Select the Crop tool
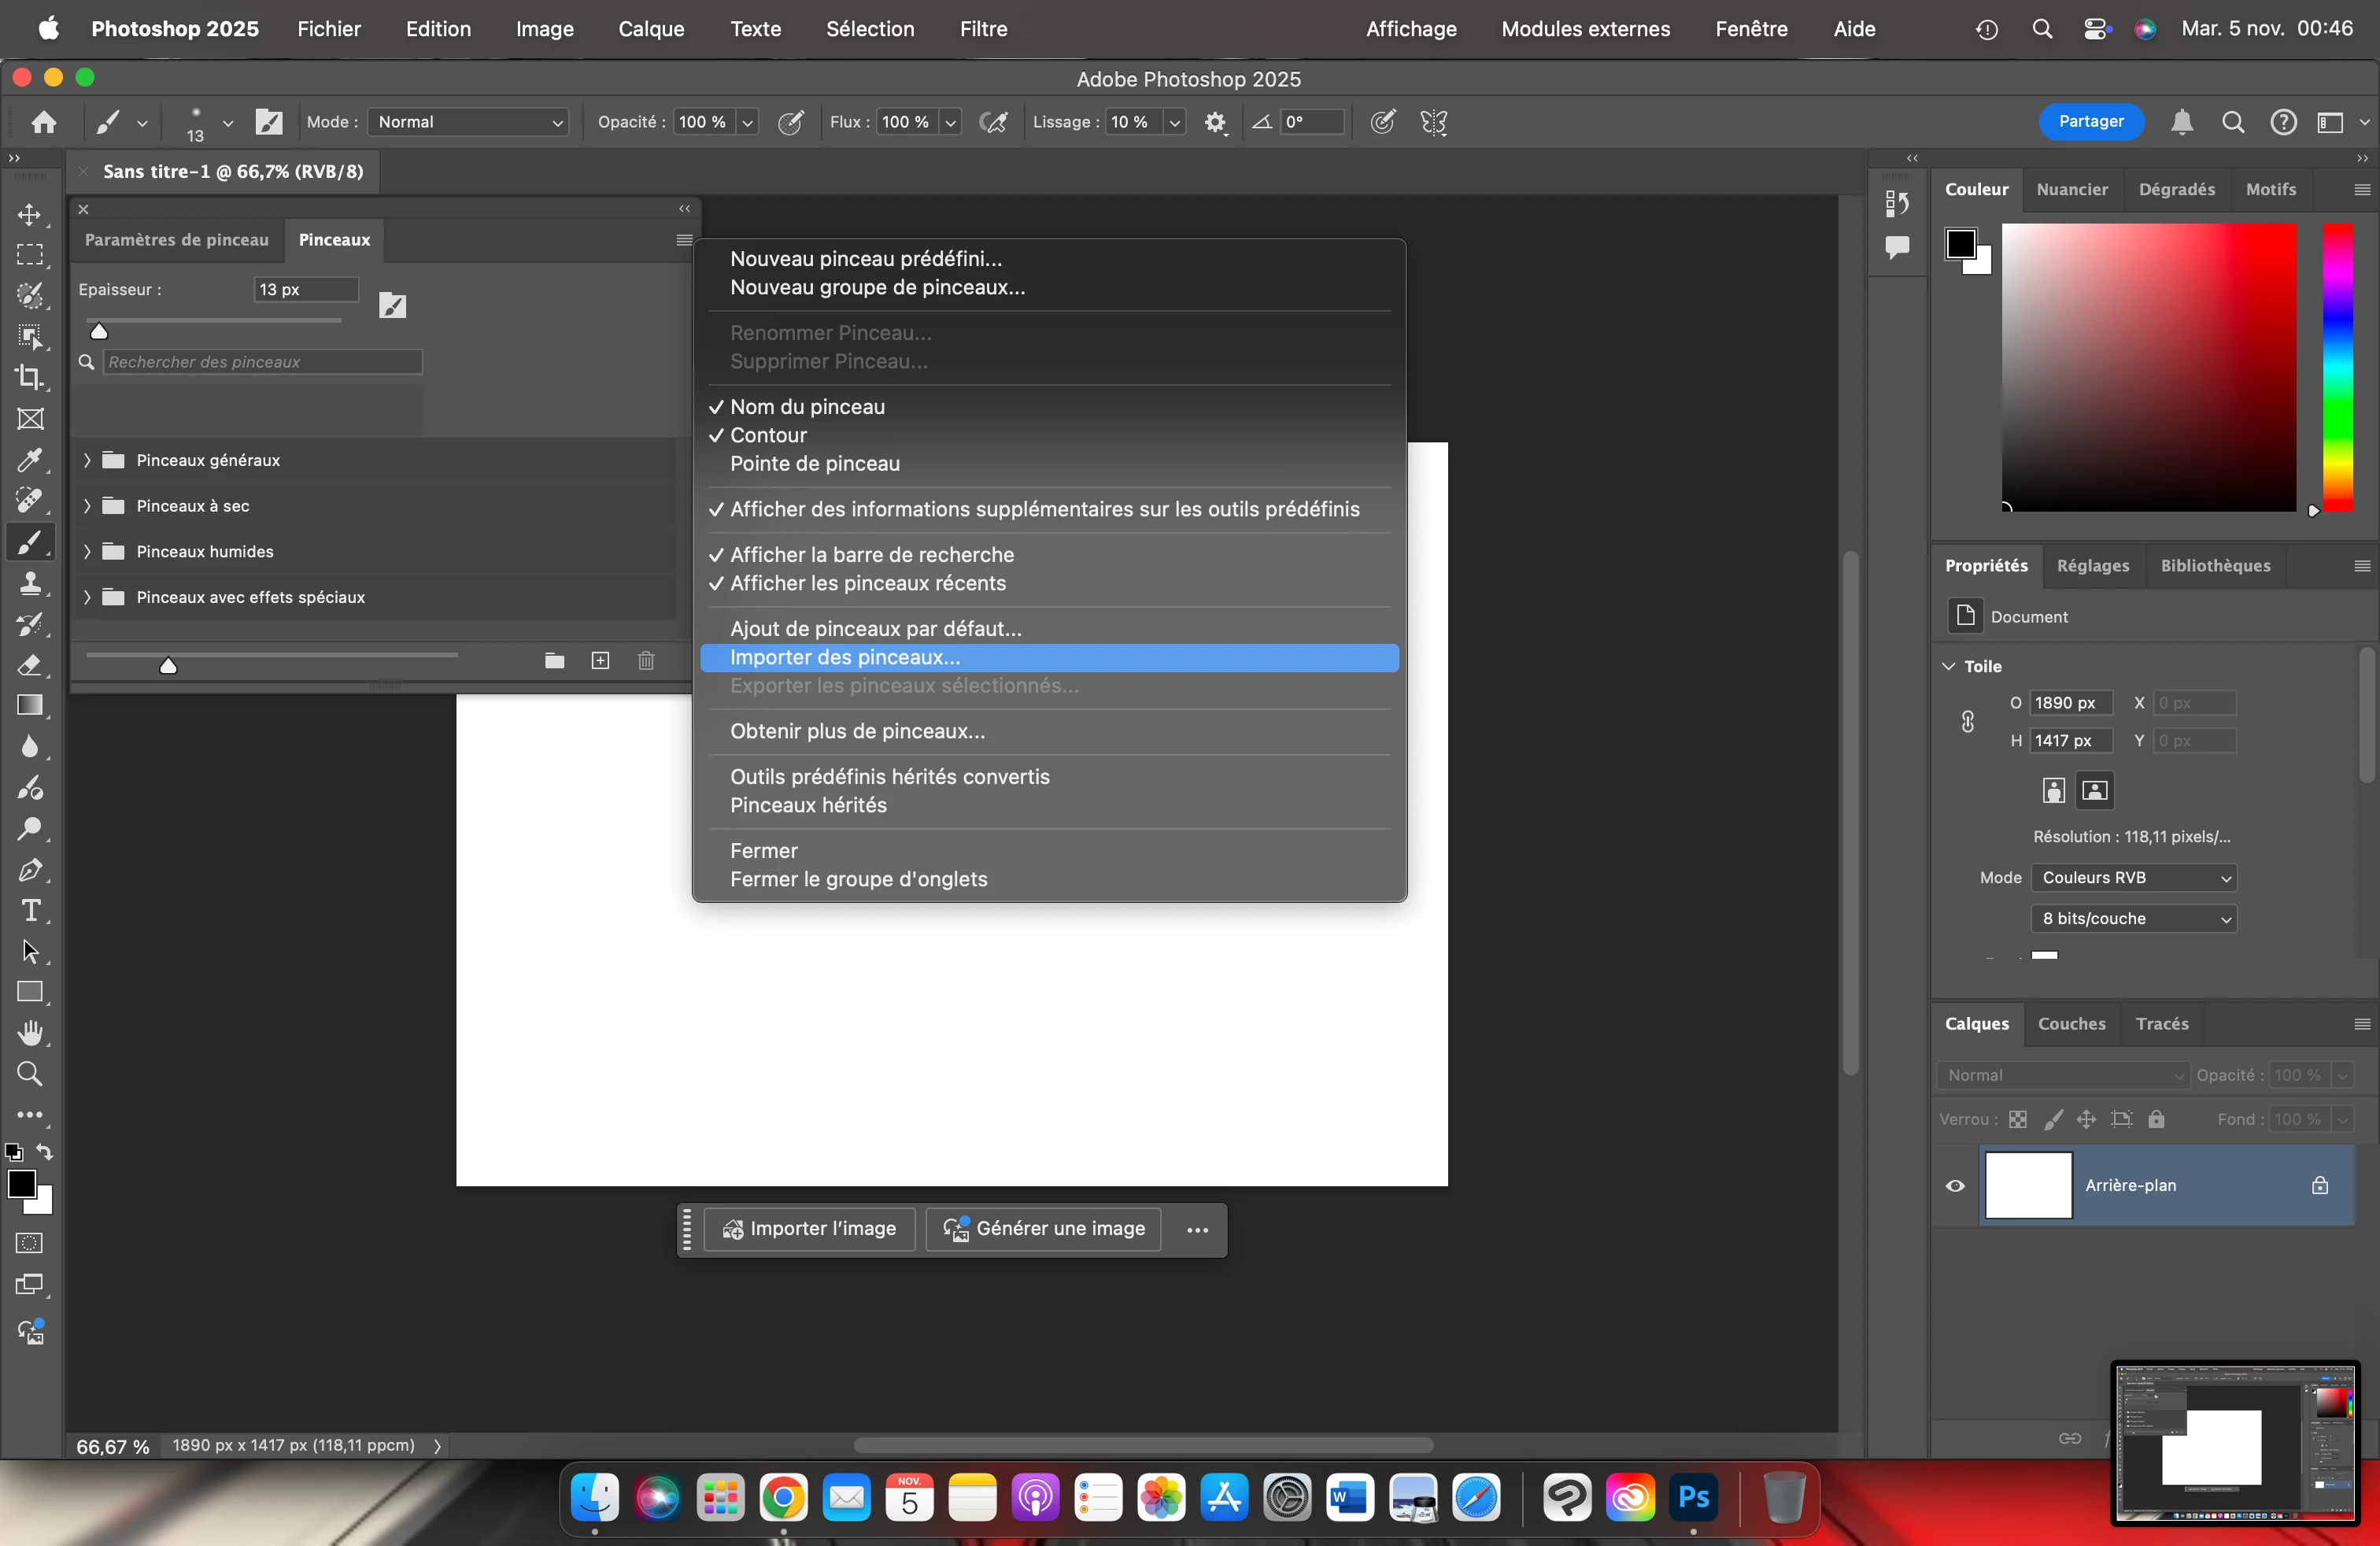 tap(30, 378)
